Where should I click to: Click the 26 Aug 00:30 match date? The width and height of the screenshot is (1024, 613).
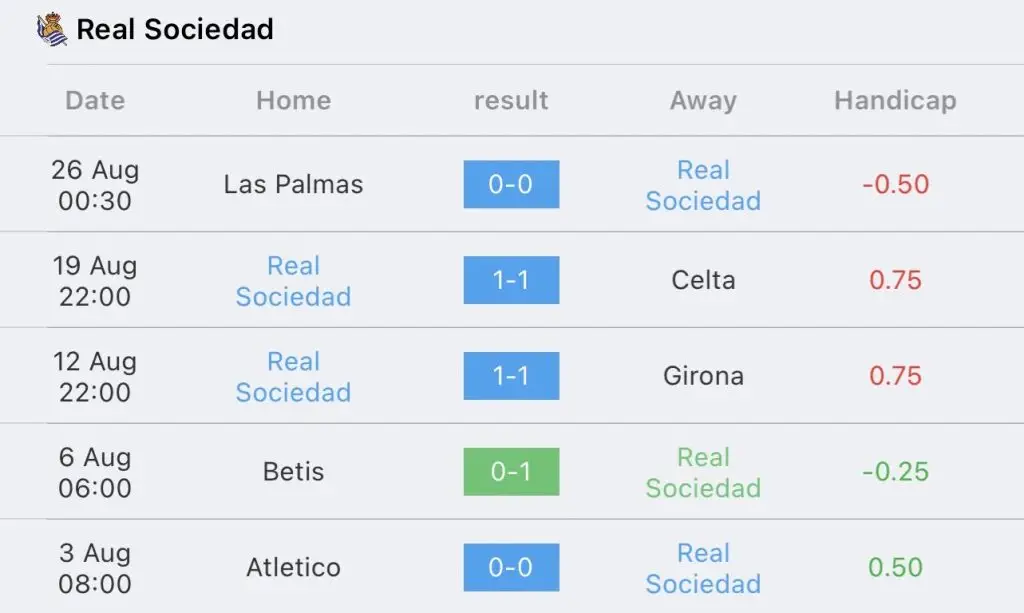[x=95, y=185]
